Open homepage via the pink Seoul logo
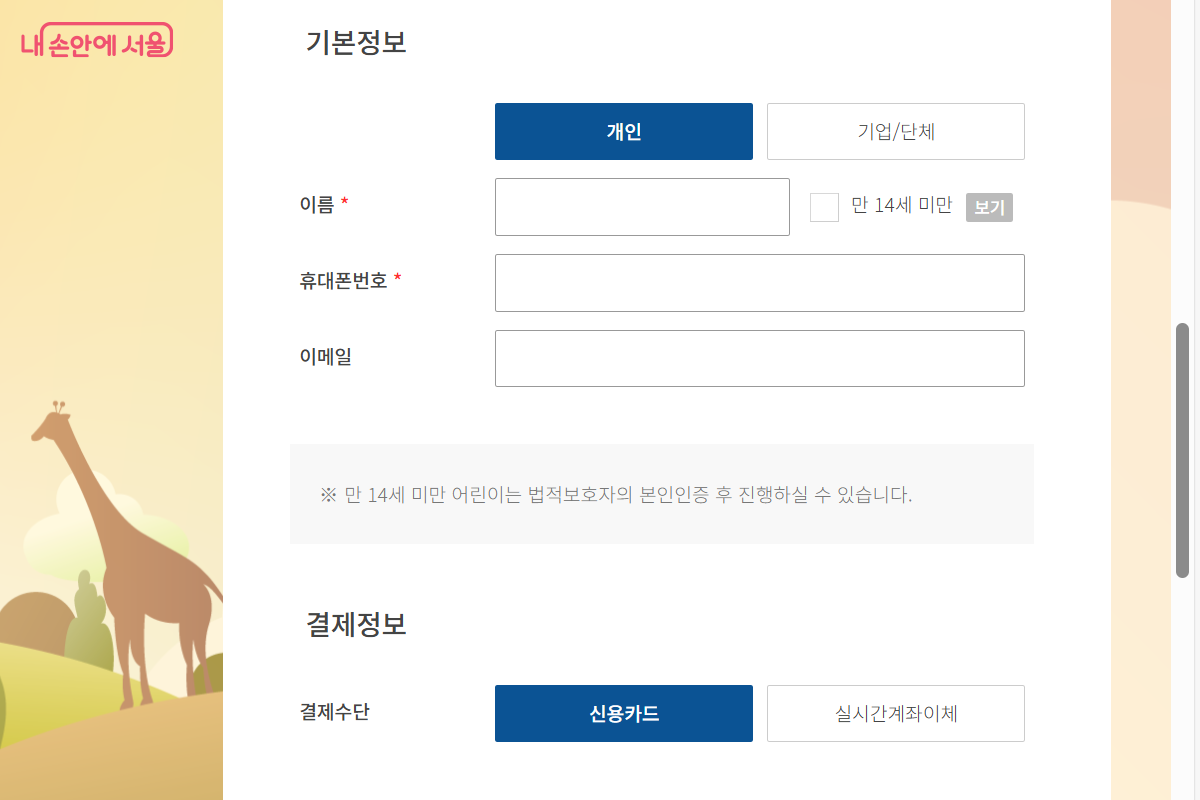Screen dimensions: 1200x800 (97, 40)
